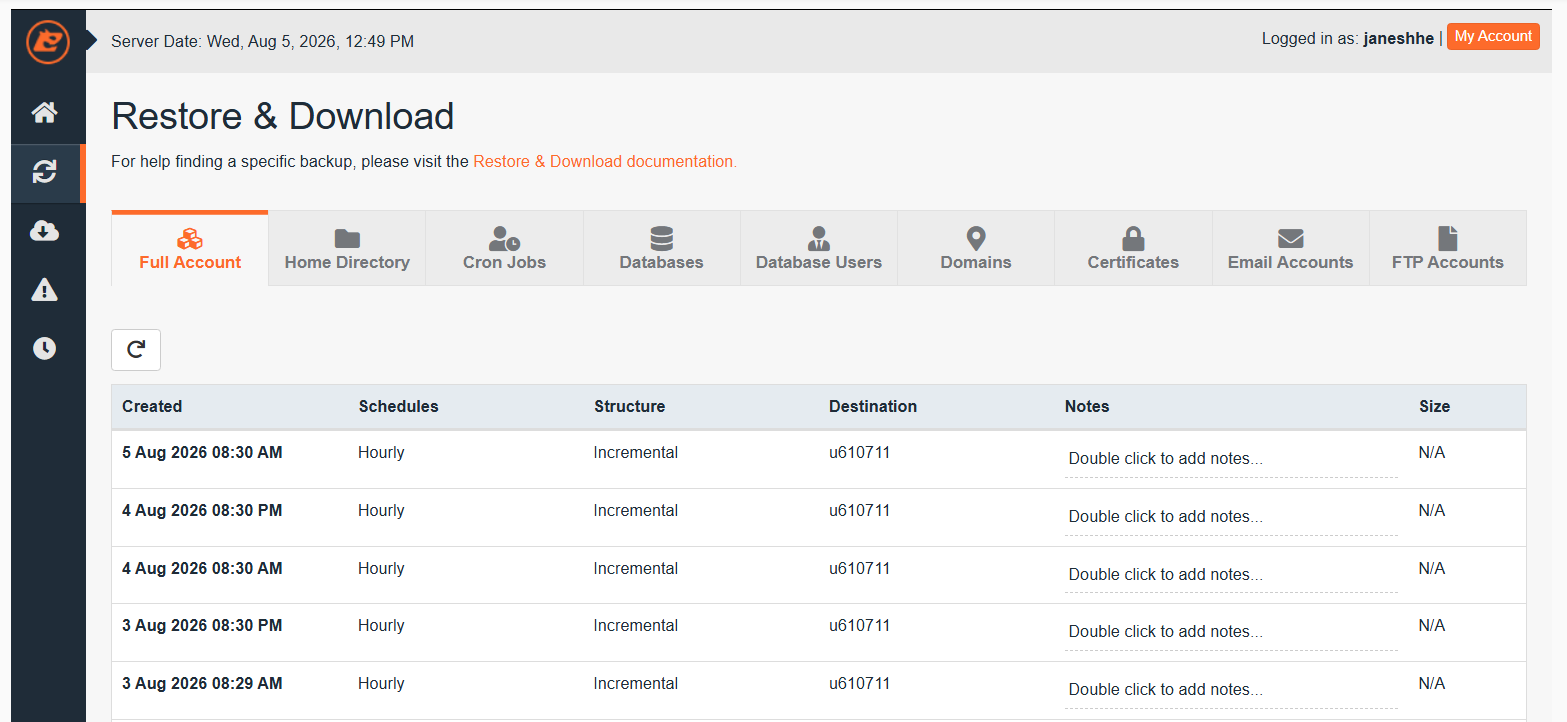The height and width of the screenshot is (722, 1567).
Task: Click notes field for 4 Aug 08:30 AM backup
Action: pyautogui.click(x=1231, y=575)
